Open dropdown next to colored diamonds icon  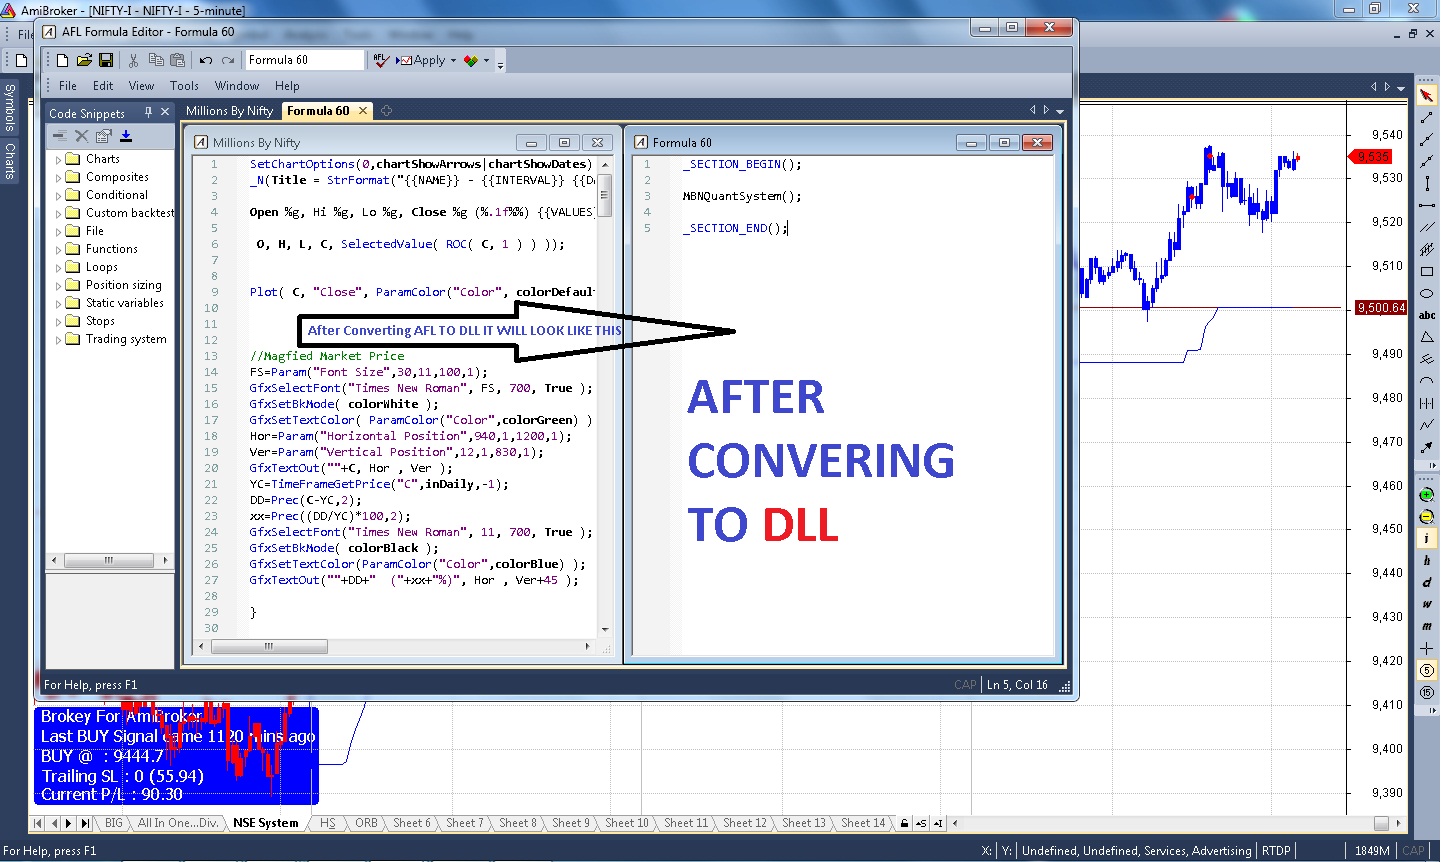487,60
